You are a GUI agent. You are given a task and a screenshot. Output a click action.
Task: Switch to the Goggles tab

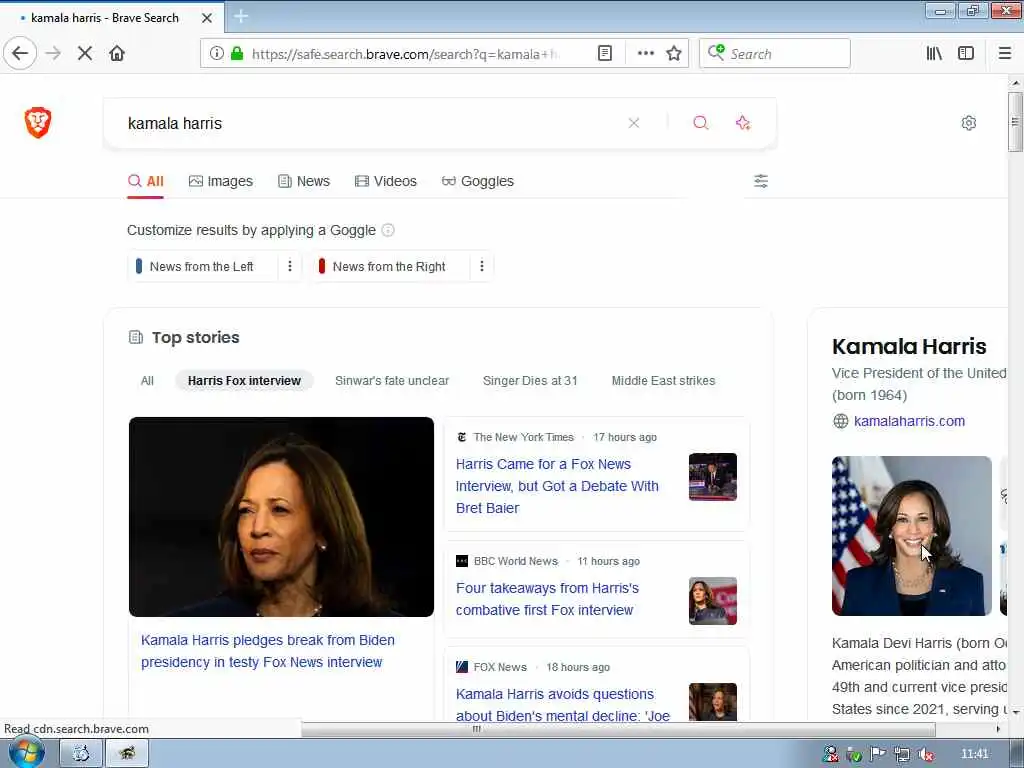pyautogui.click(x=477, y=181)
